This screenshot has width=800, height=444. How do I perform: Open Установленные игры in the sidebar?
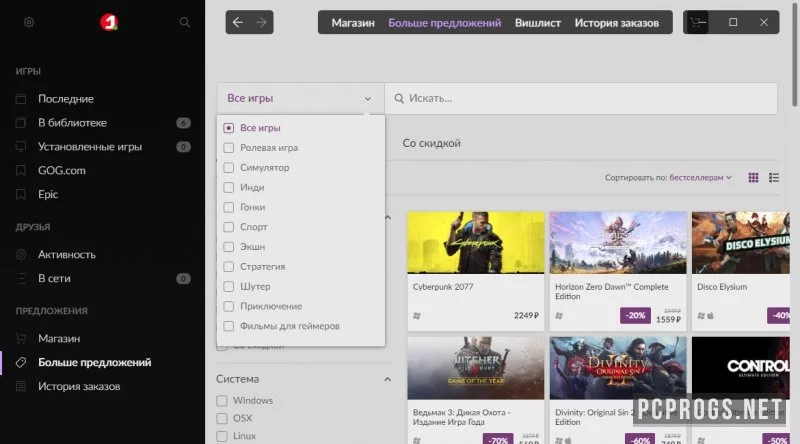tap(90, 146)
